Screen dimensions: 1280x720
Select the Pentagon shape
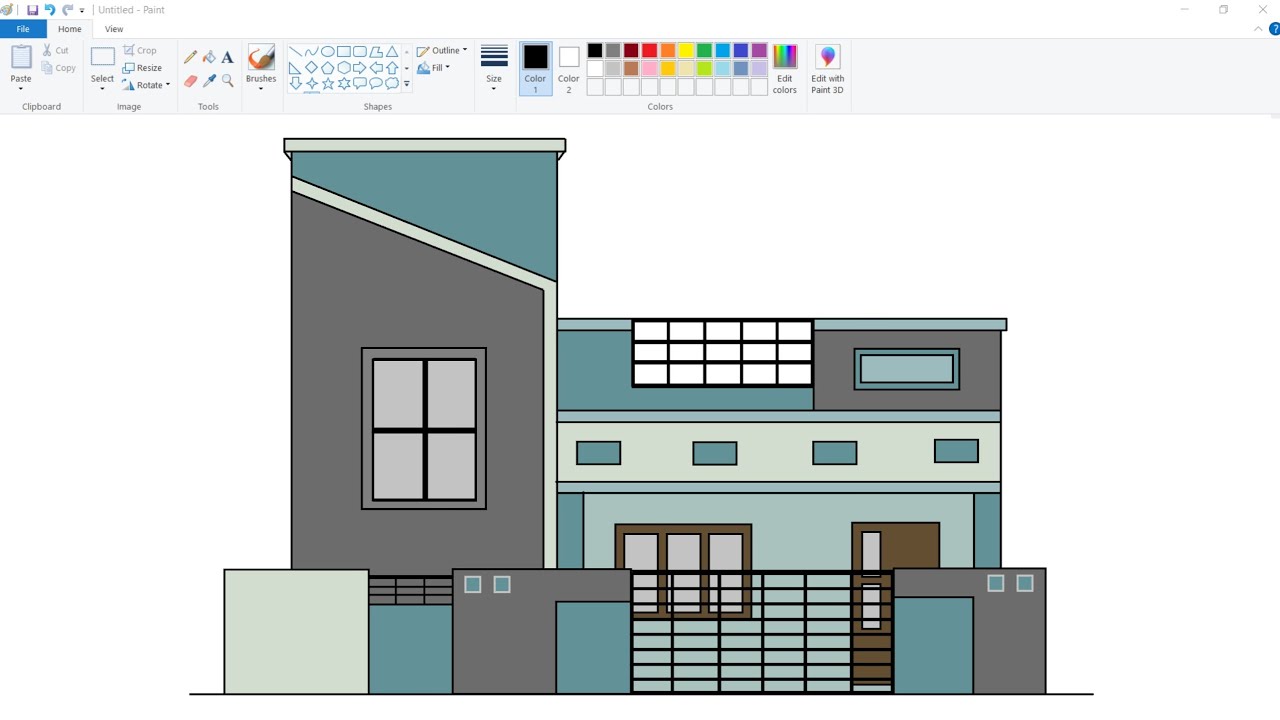(327, 68)
